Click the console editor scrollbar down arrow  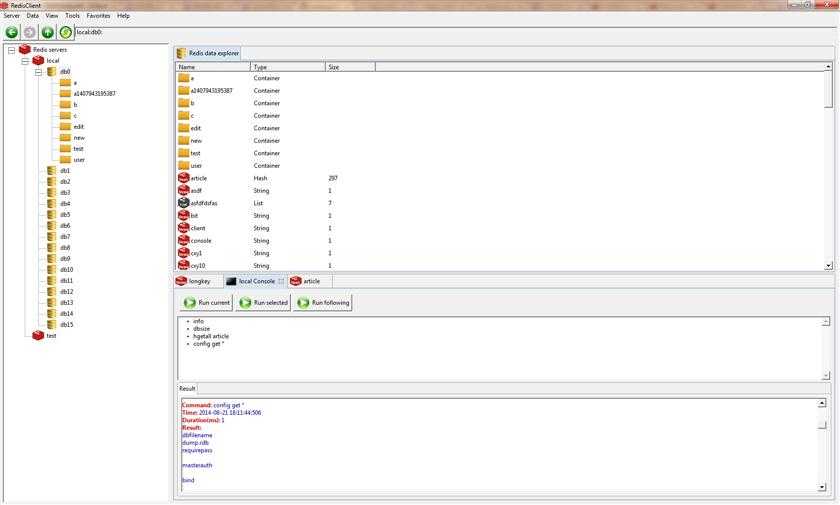click(x=826, y=376)
